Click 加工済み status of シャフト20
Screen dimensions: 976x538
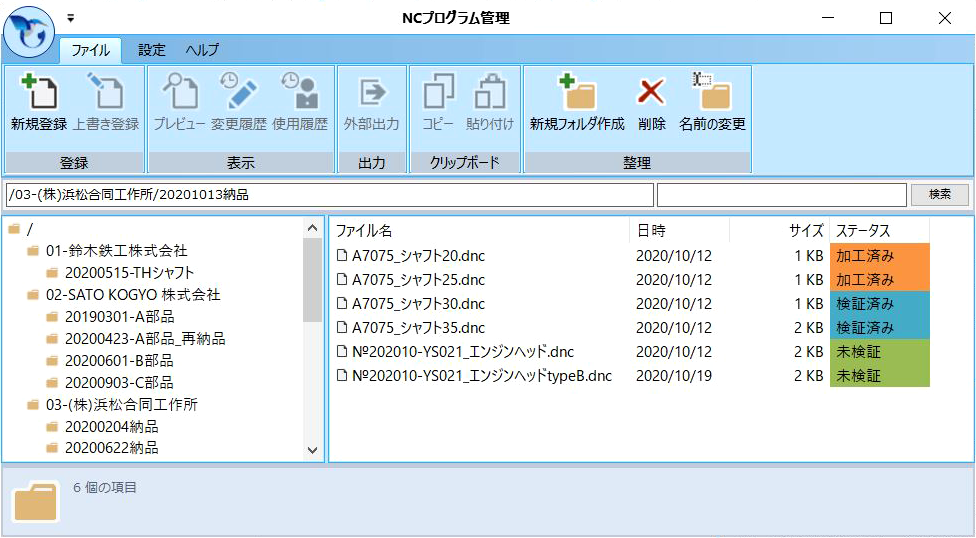tap(880, 256)
